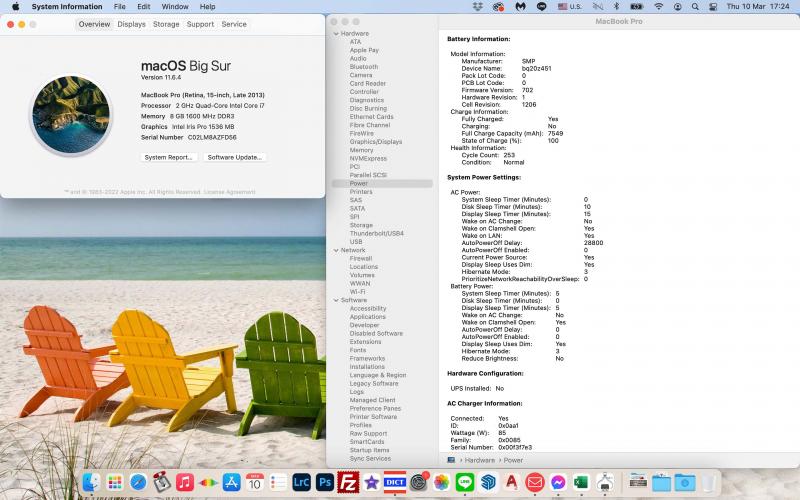Open Launchpad in the dock
This screenshot has height=500, width=800.
coord(115,482)
